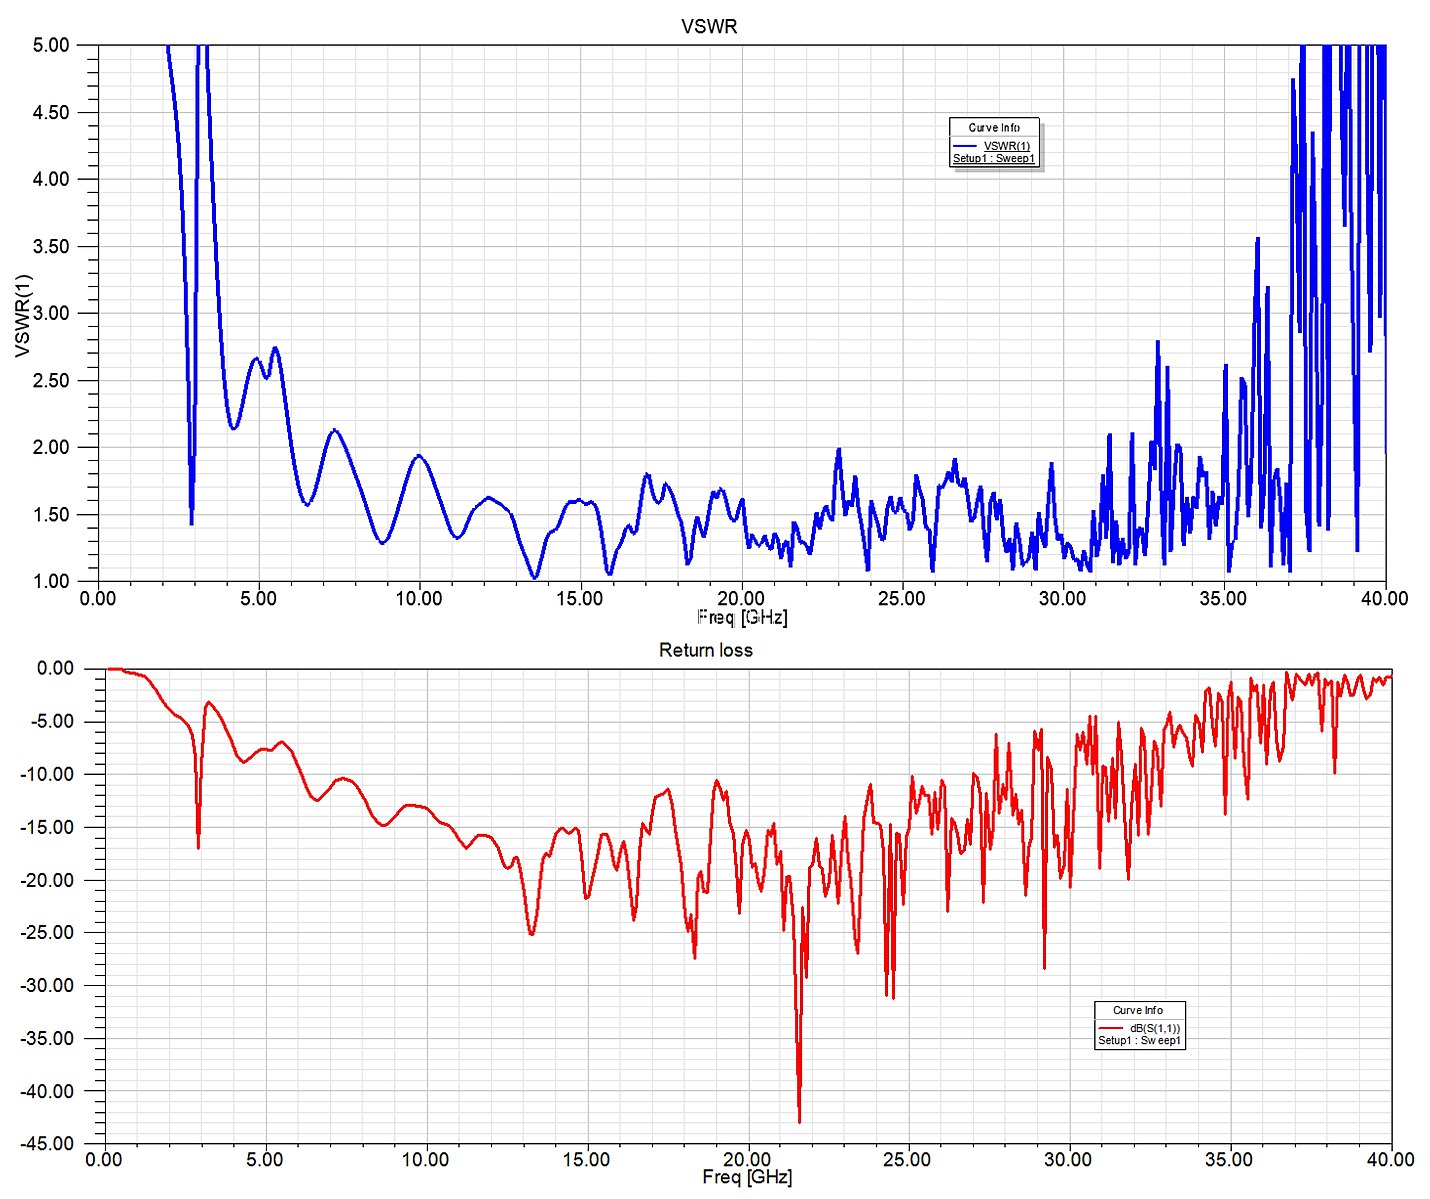Click the "35.00" x-axis tick on VSWR plot

[1224, 599]
